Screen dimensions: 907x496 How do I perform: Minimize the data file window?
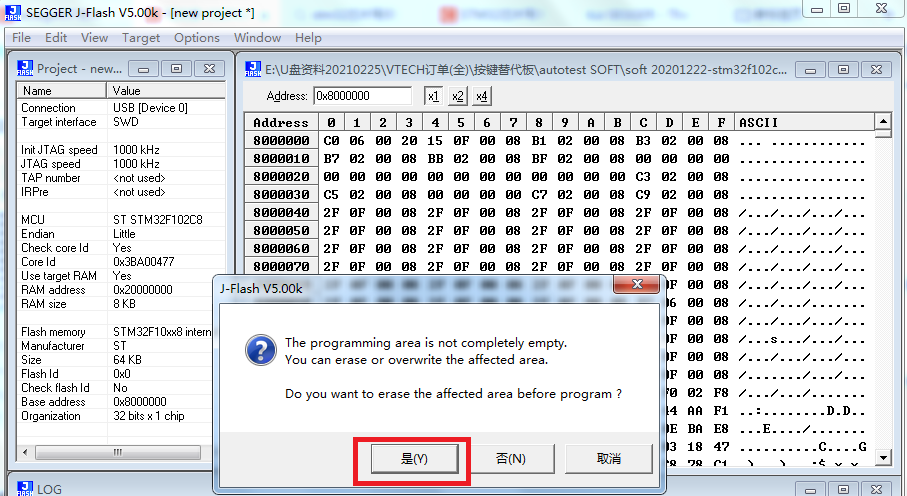810,69
